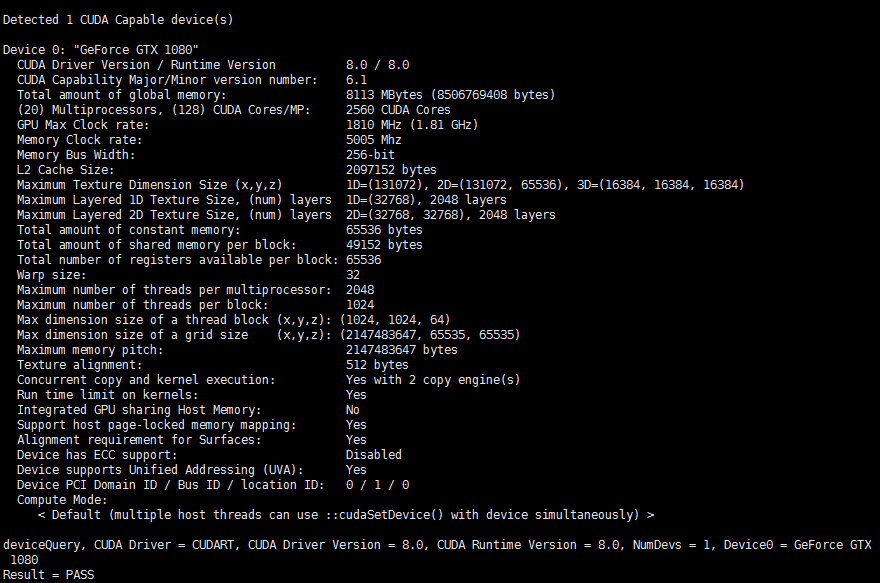The width and height of the screenshot is (880, 583).
Task: Click the "Disabled" ECC support value
Action: tap(374, 455)
